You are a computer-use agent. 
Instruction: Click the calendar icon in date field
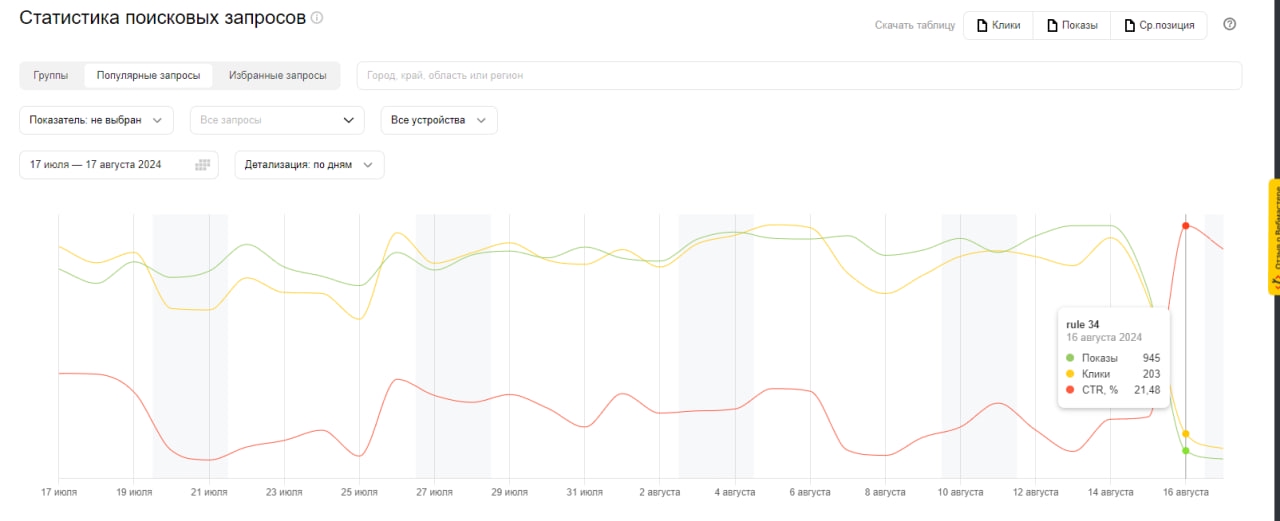pyautogui.click(x=203, y=165)
